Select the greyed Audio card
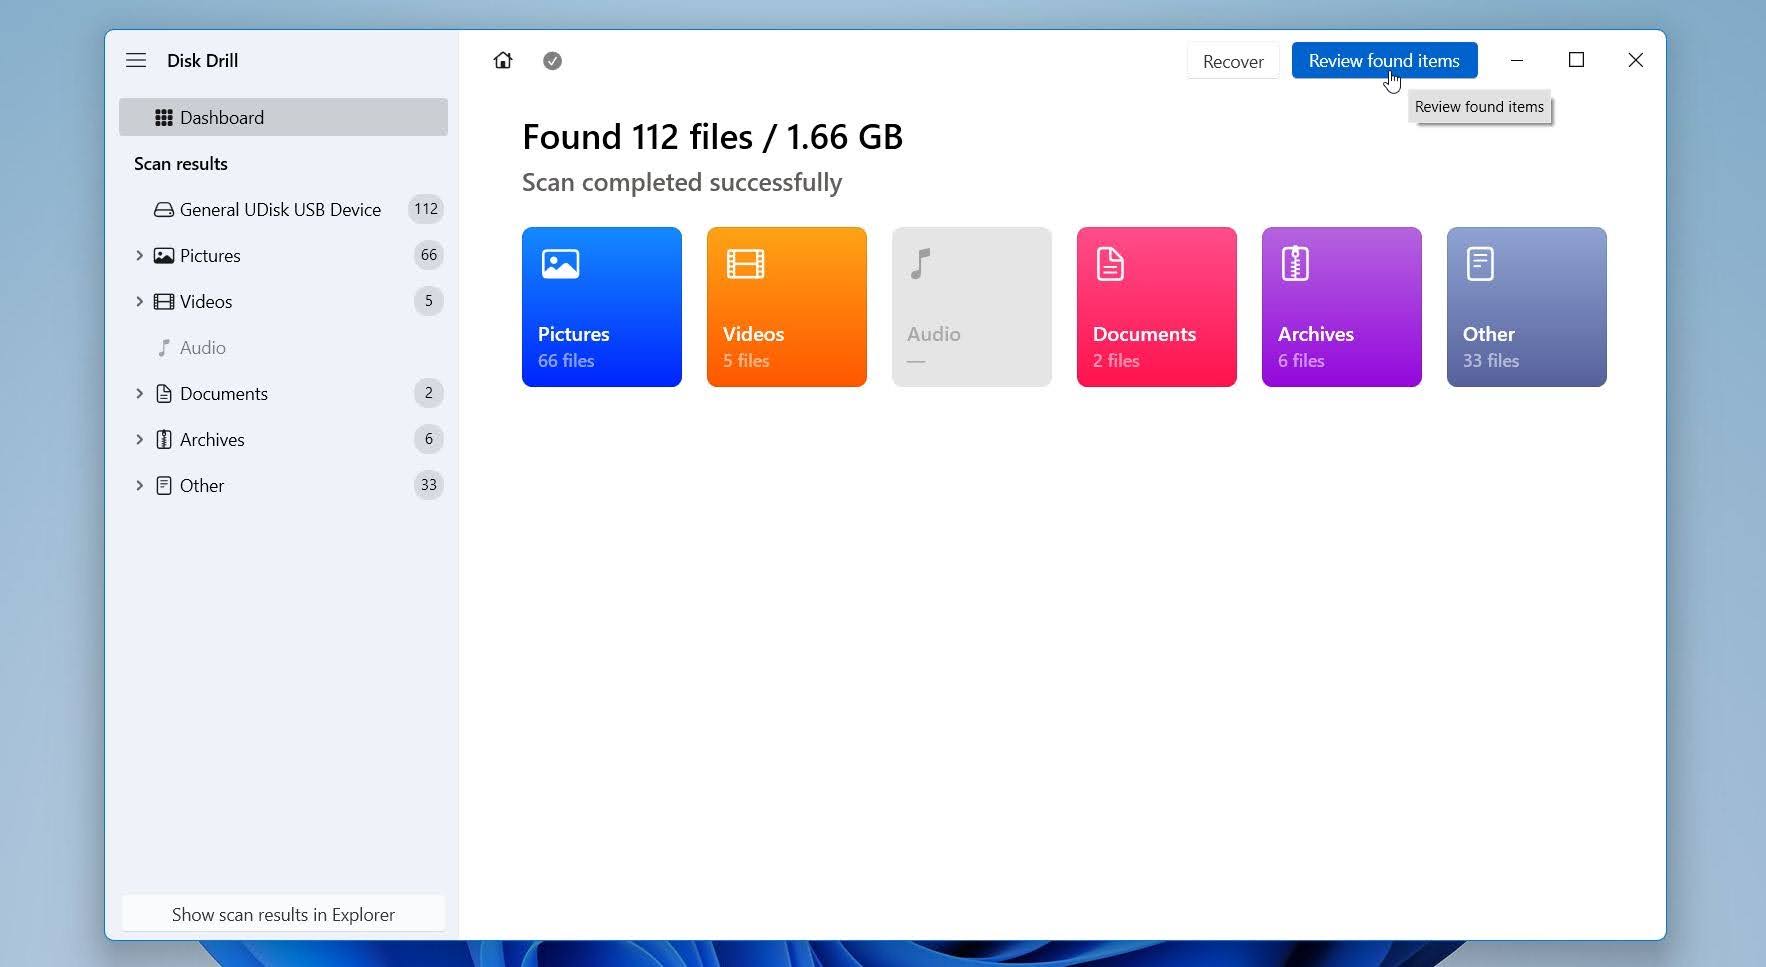1766x967 pixels. (x=972, y=307)
